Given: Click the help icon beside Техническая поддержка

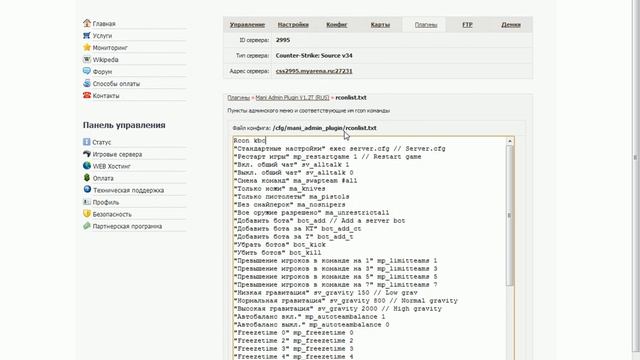Looking at the screenshot, I should click(87, 189).
